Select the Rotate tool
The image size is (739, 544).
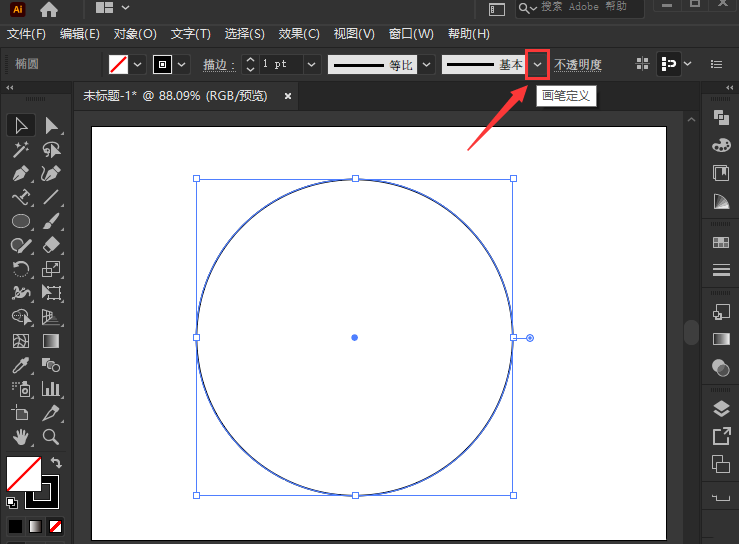point(20,269)
